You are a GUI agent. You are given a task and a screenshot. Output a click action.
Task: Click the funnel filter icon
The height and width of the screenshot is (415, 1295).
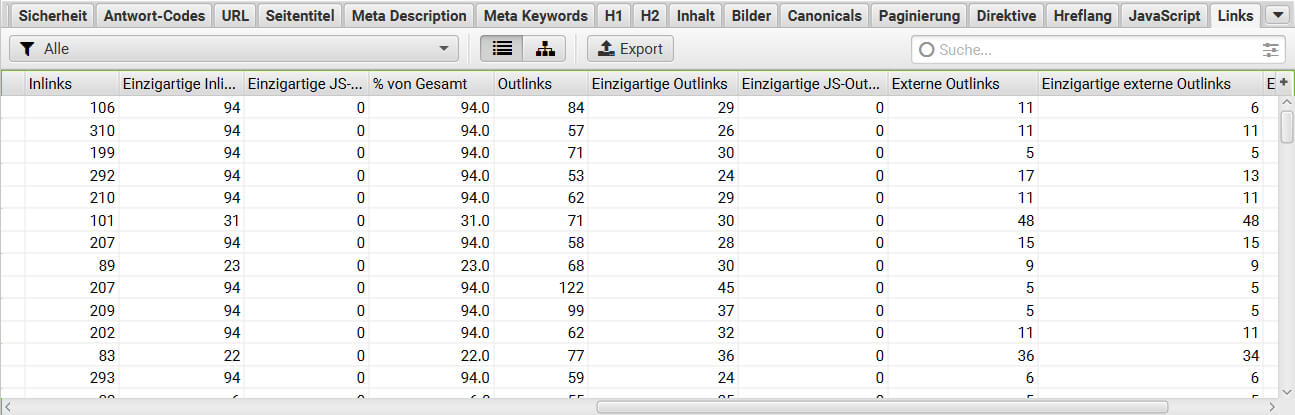pyautogui.click(x=28, y=48)
